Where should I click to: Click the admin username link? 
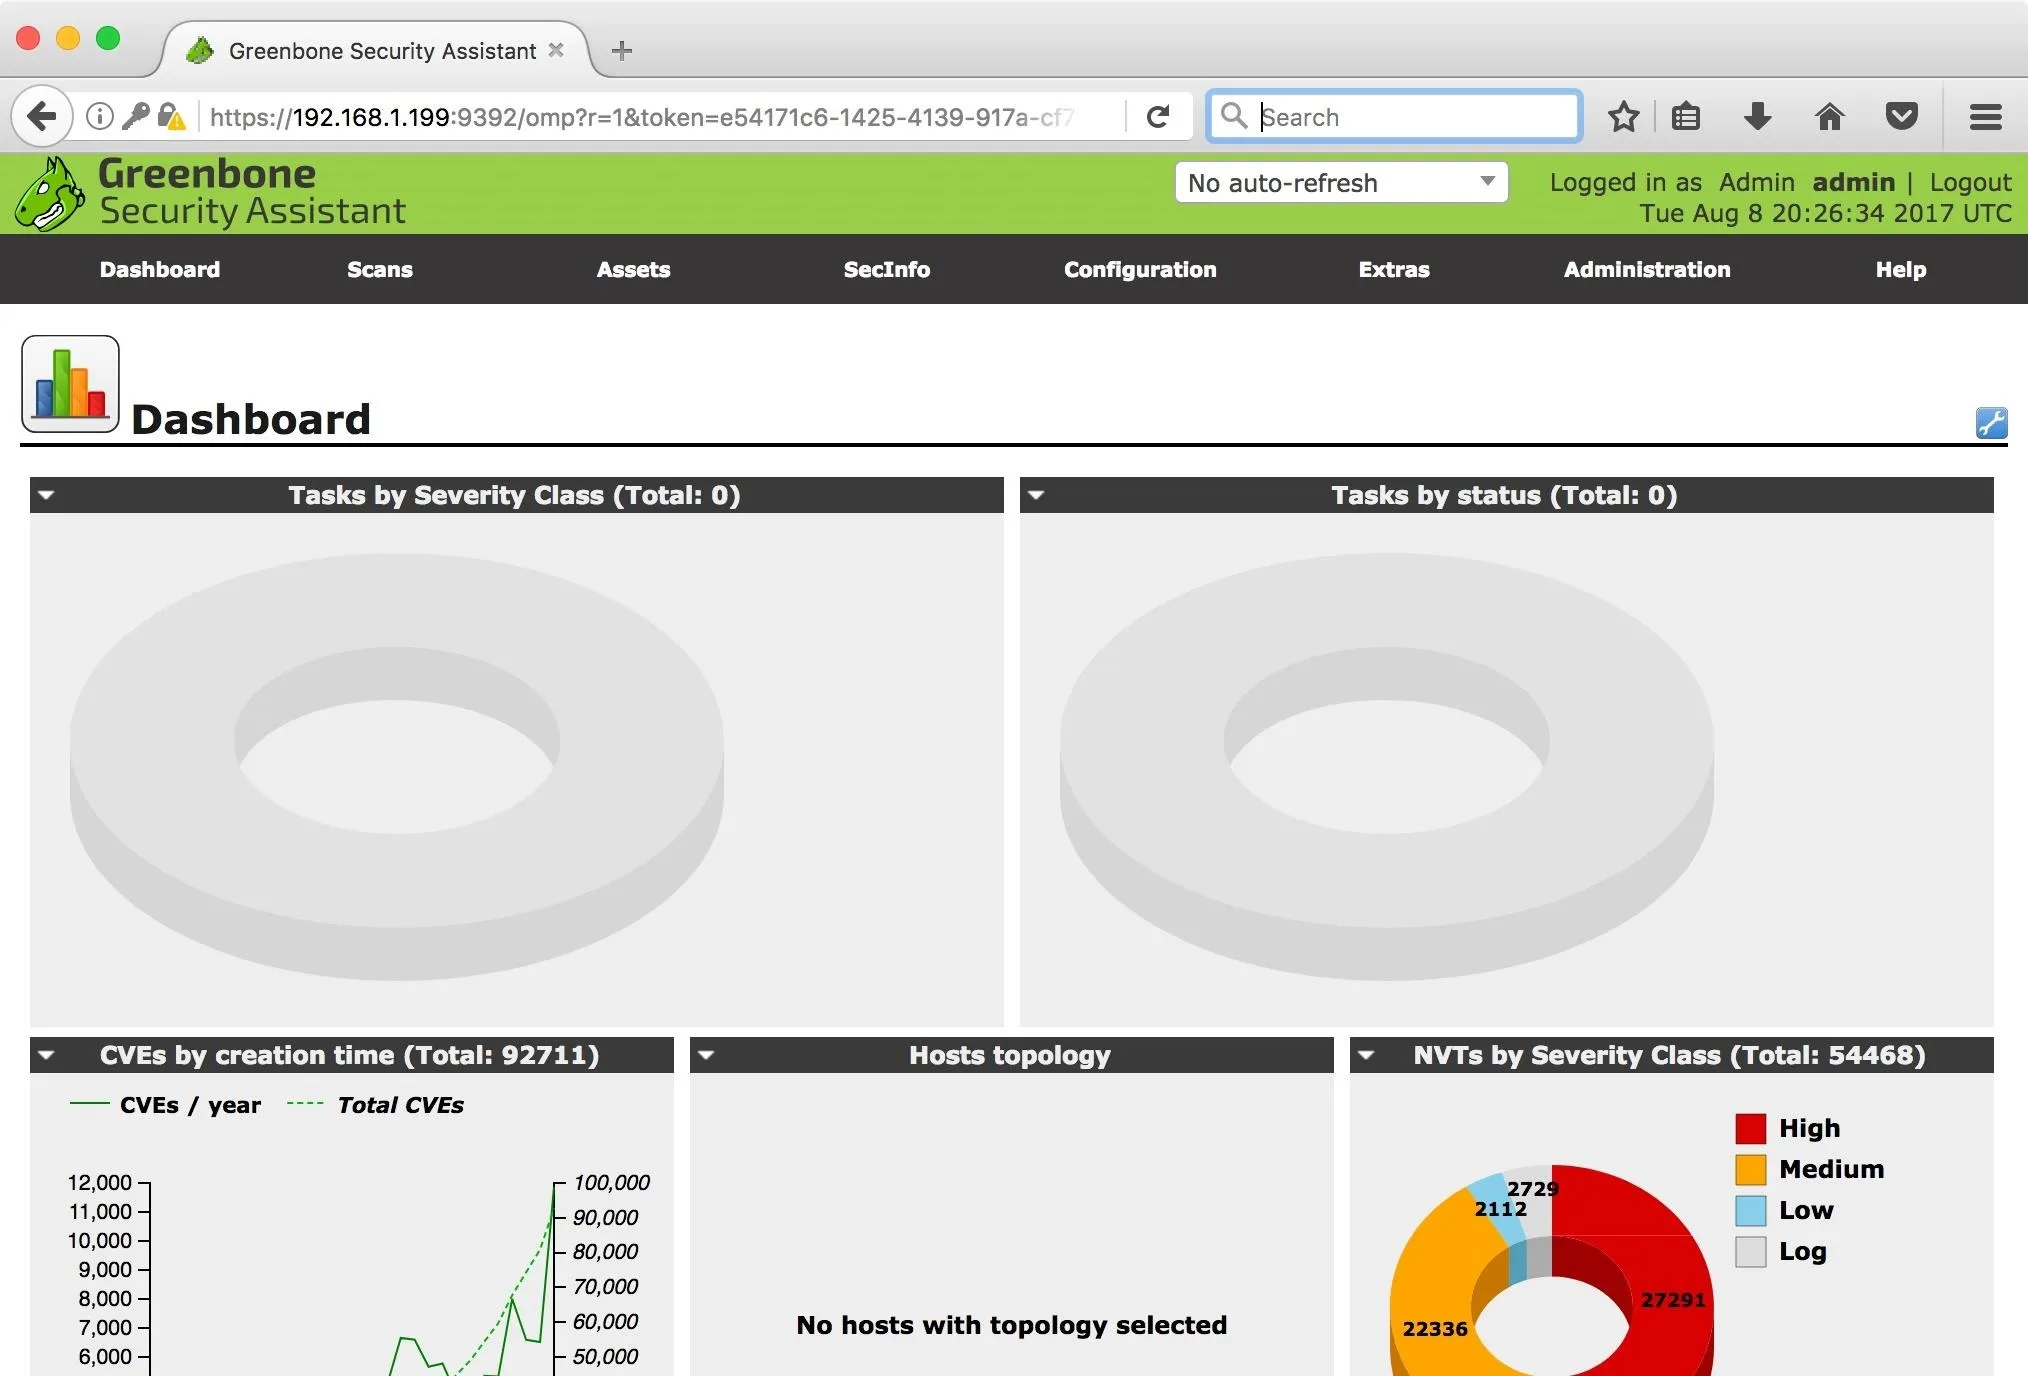point(1853,182)
